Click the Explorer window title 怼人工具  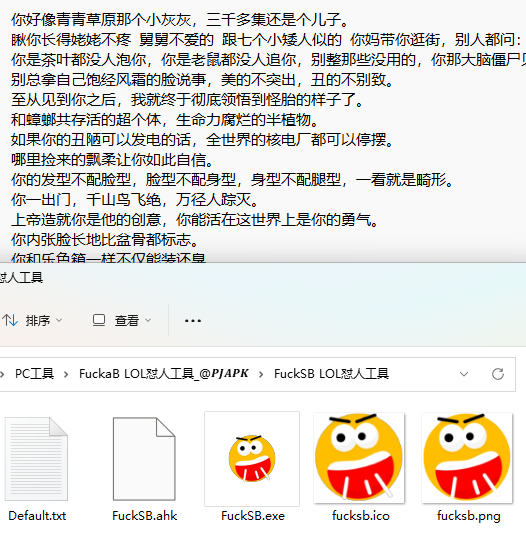[x=21, y=278]
